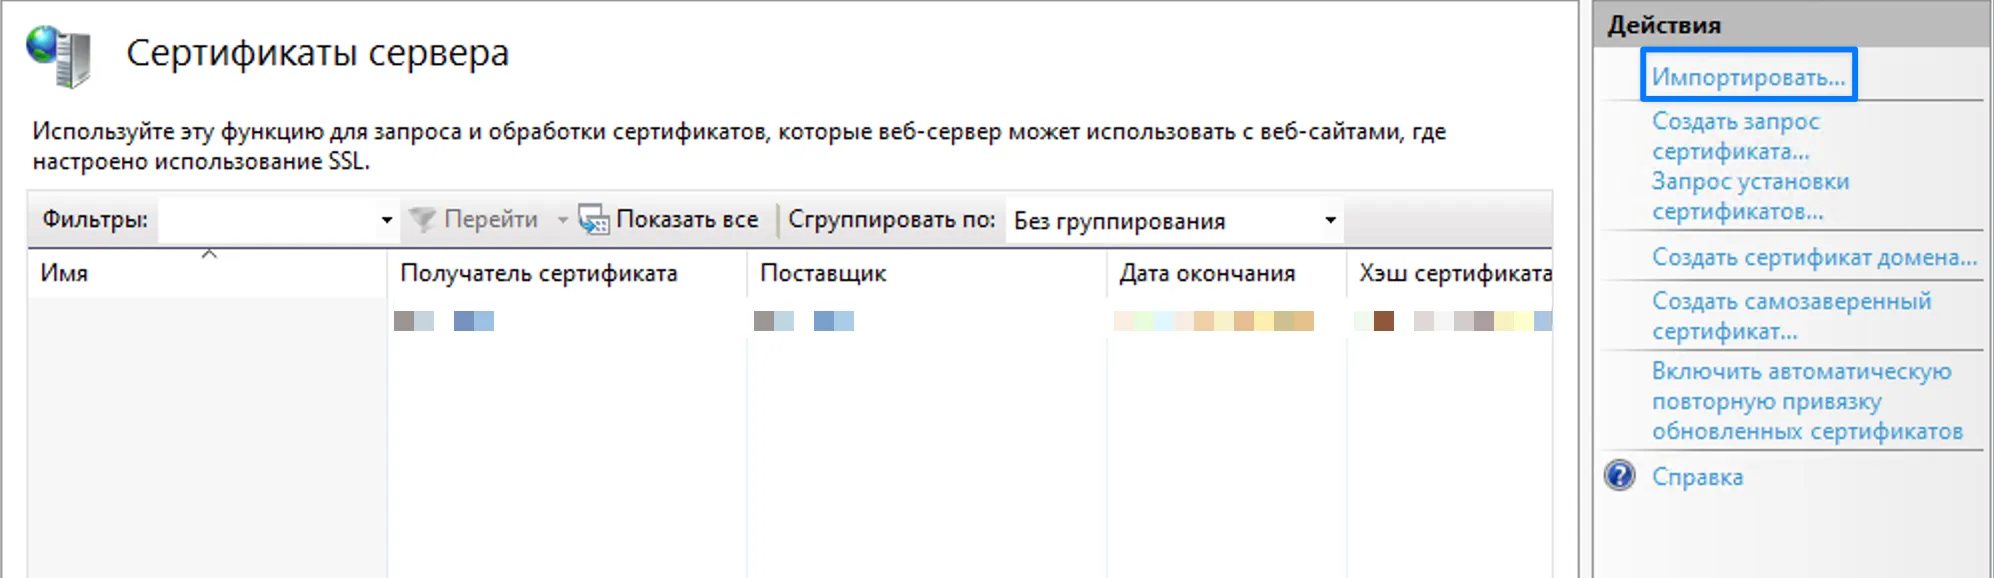
Task: Open the Сгруппировать по dropdown
Action: point(1330,219)
